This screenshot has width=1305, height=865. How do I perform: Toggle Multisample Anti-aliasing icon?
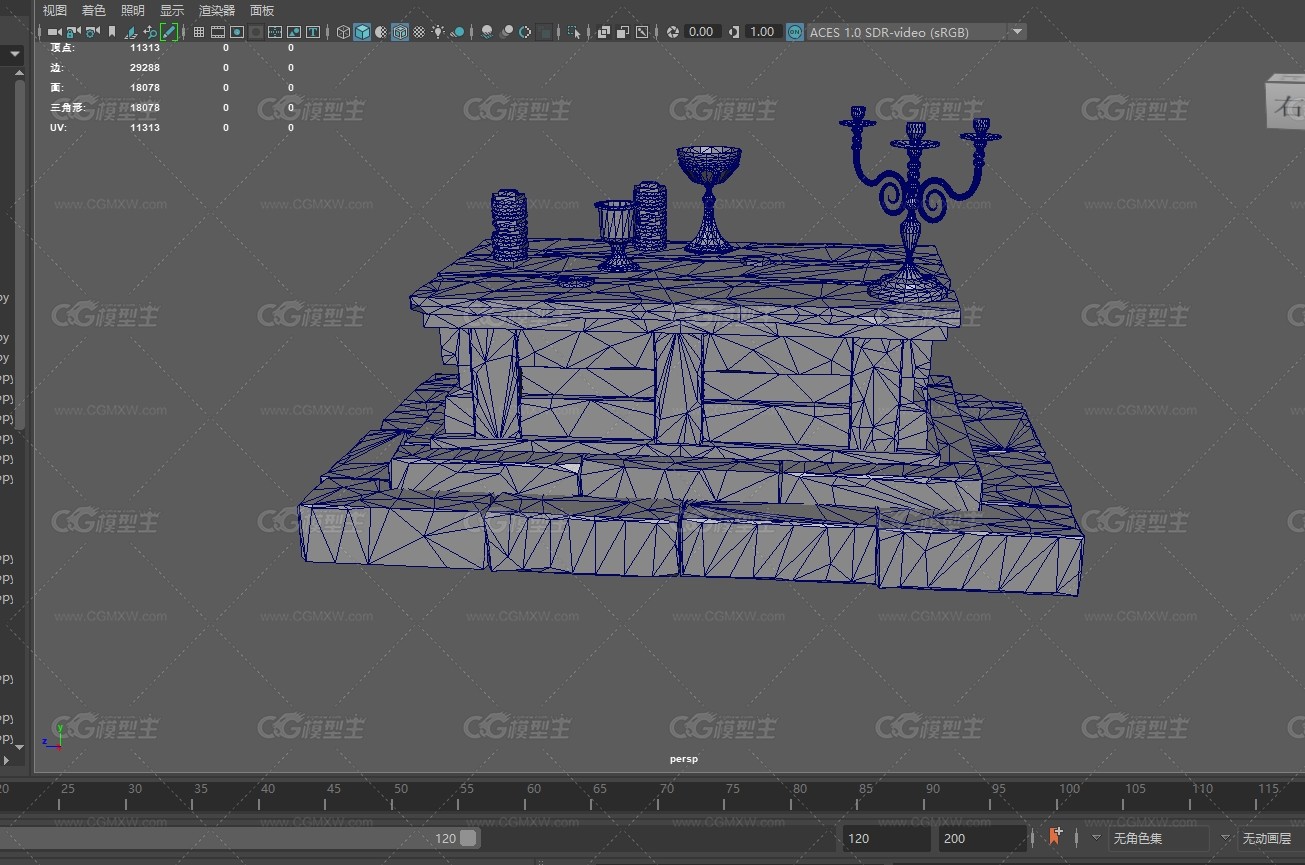[x=525, y=32]
